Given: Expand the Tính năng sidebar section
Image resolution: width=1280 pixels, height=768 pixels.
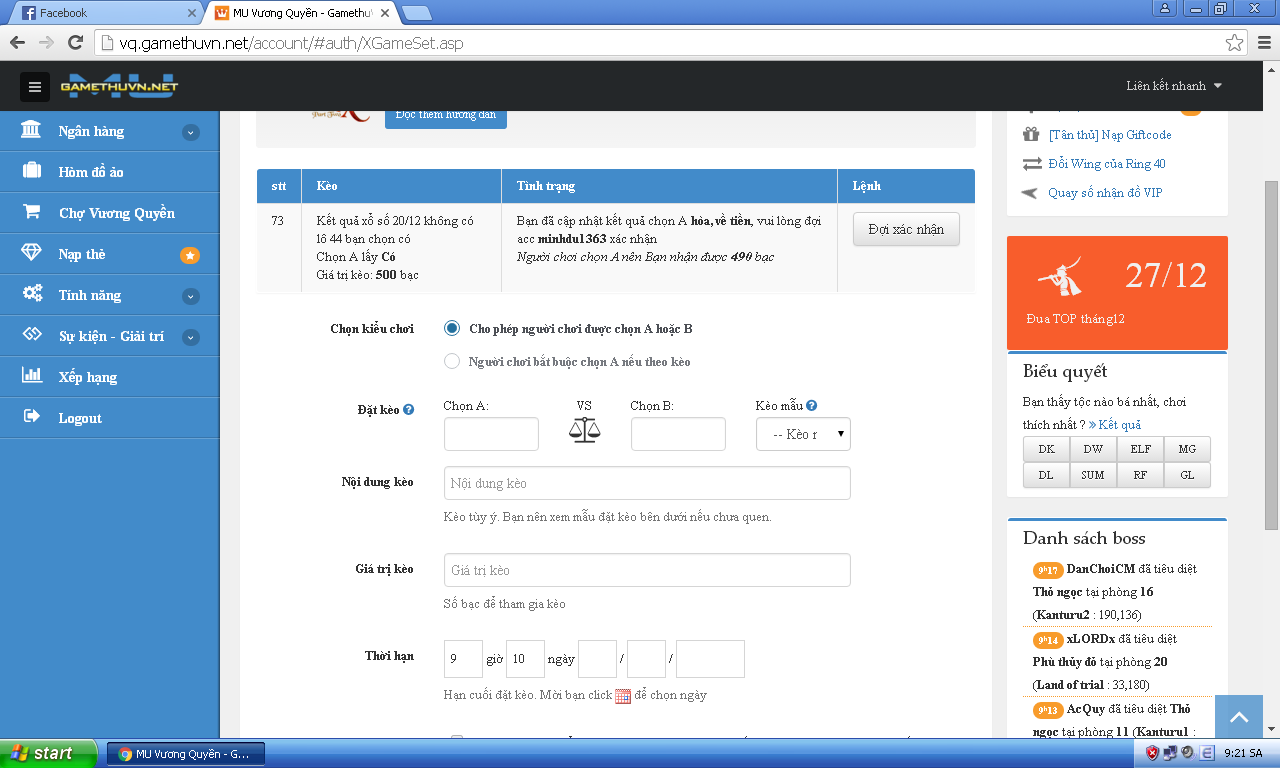Looking at the screenshot, I should (x=191, y=296).
